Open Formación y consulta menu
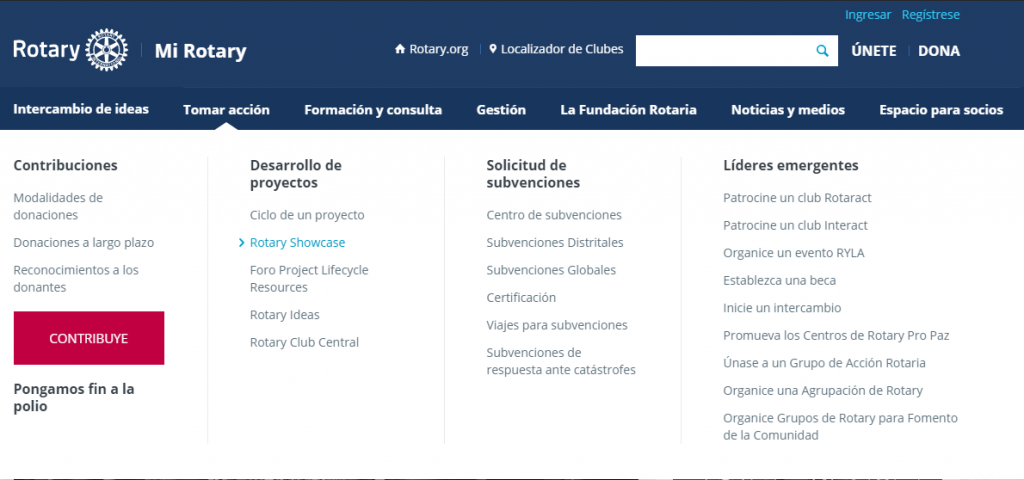Viewport: 1024px width, 480px height. [373, 110]
